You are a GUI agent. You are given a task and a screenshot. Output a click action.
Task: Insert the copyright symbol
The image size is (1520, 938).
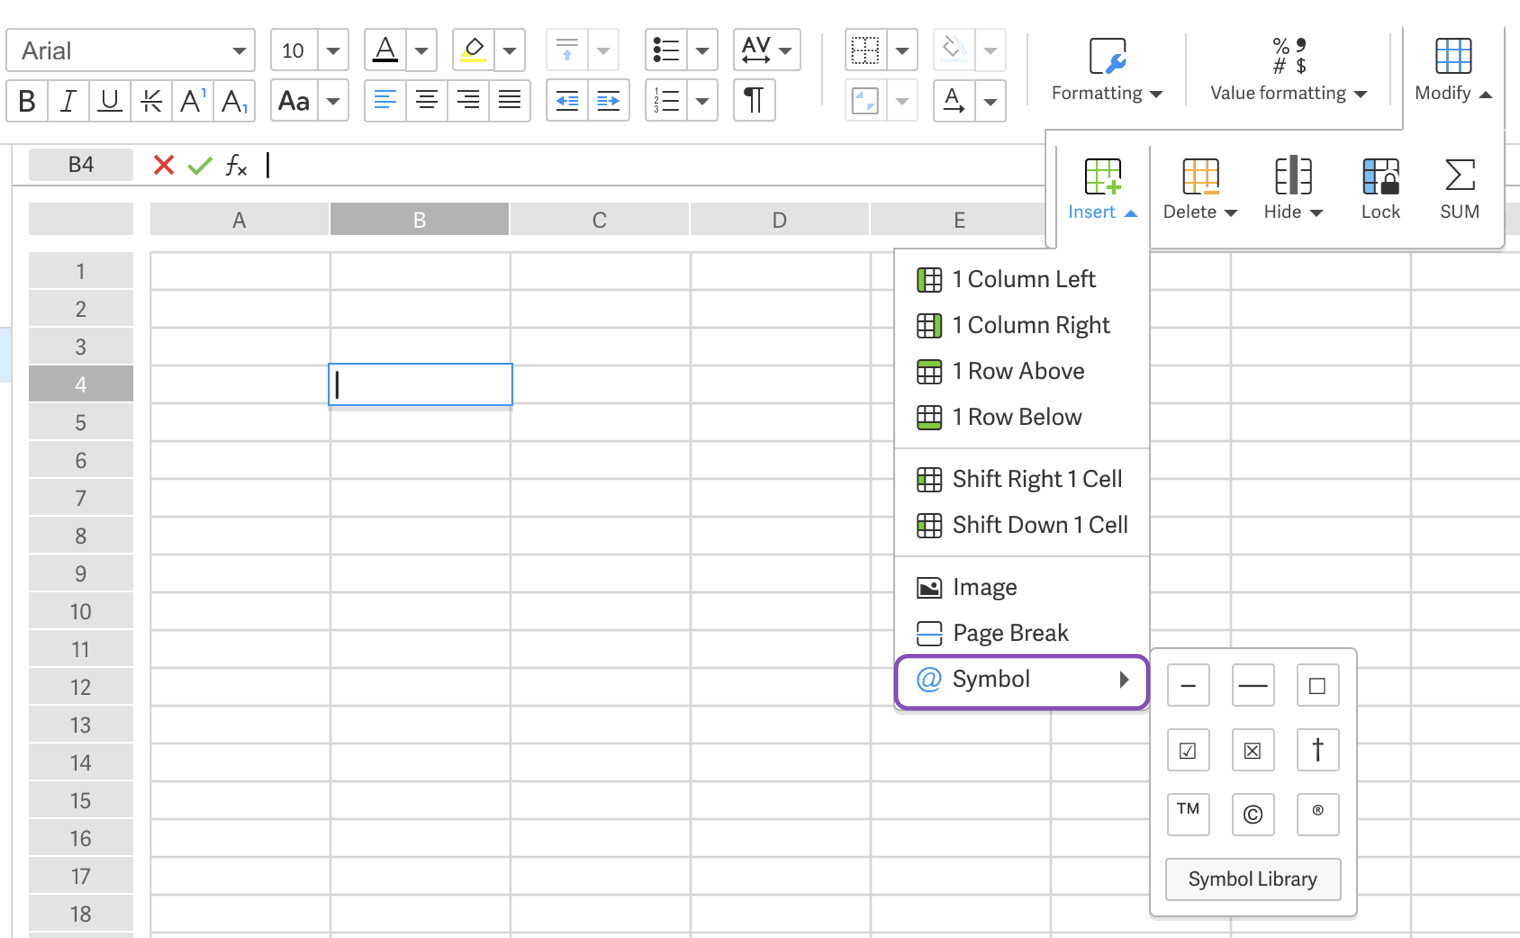click(1252, 814)
